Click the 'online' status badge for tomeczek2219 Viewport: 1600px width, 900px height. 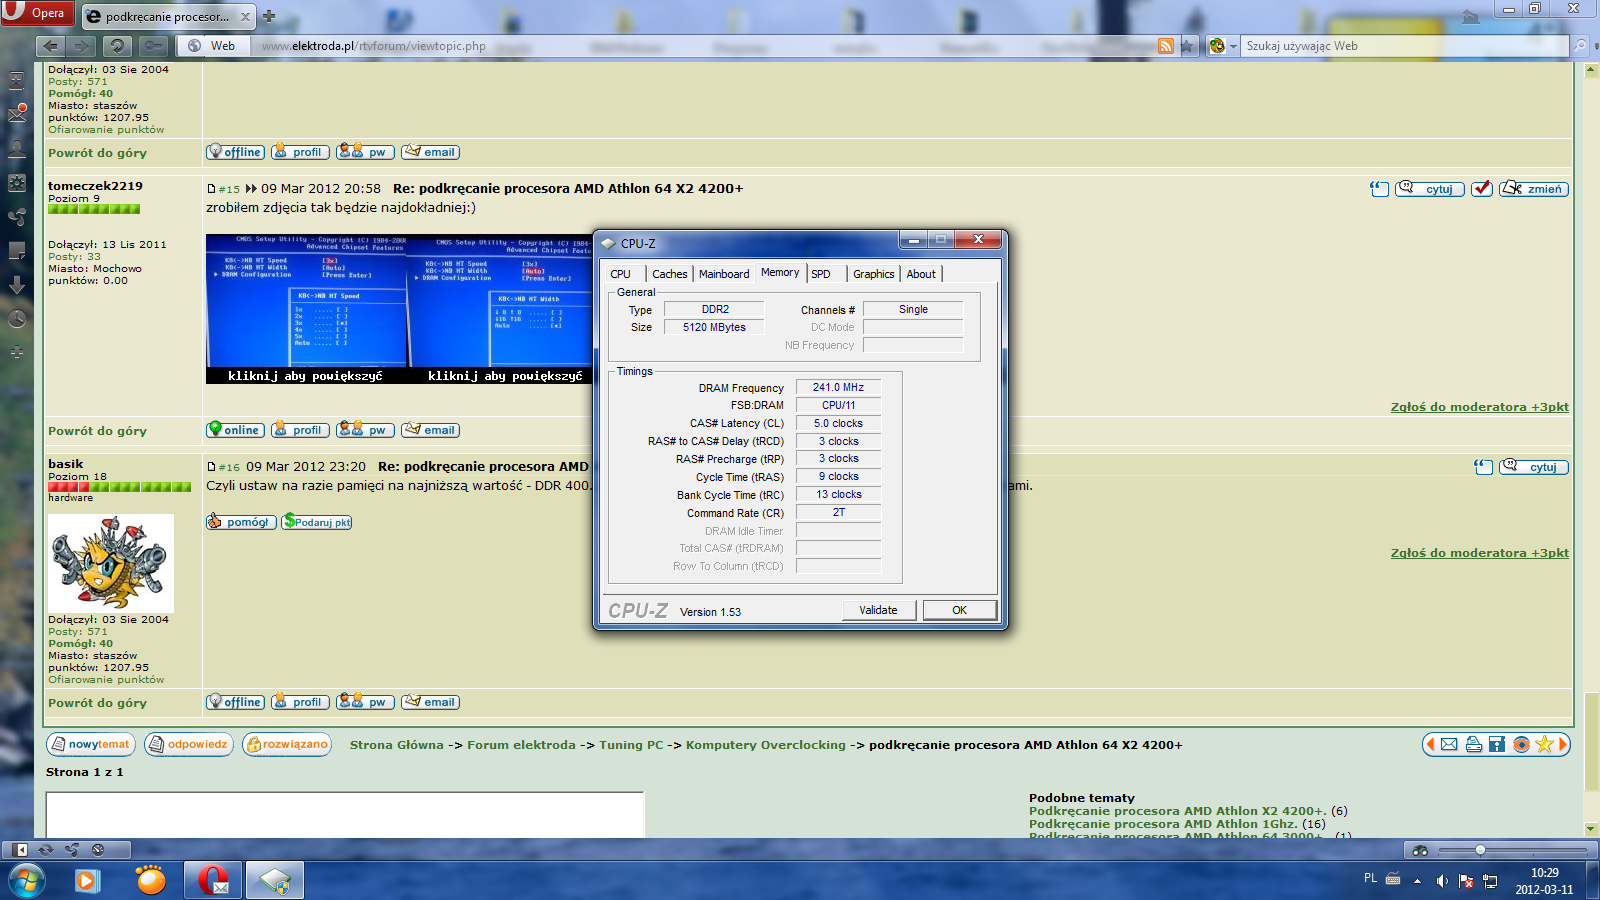tap(235, 430)
